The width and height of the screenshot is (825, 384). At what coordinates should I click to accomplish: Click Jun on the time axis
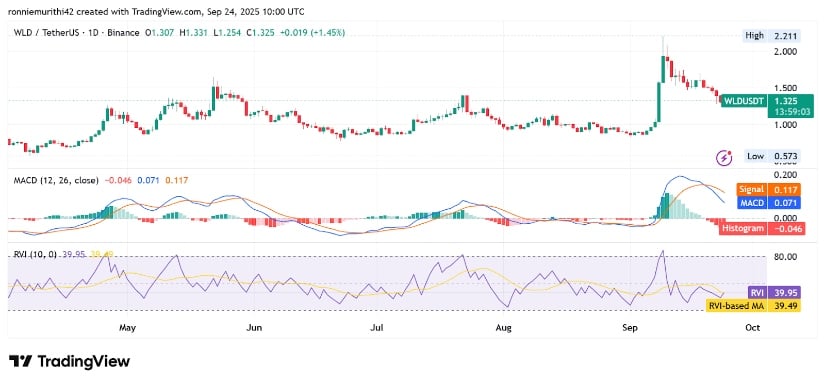[x=254, y=328]
